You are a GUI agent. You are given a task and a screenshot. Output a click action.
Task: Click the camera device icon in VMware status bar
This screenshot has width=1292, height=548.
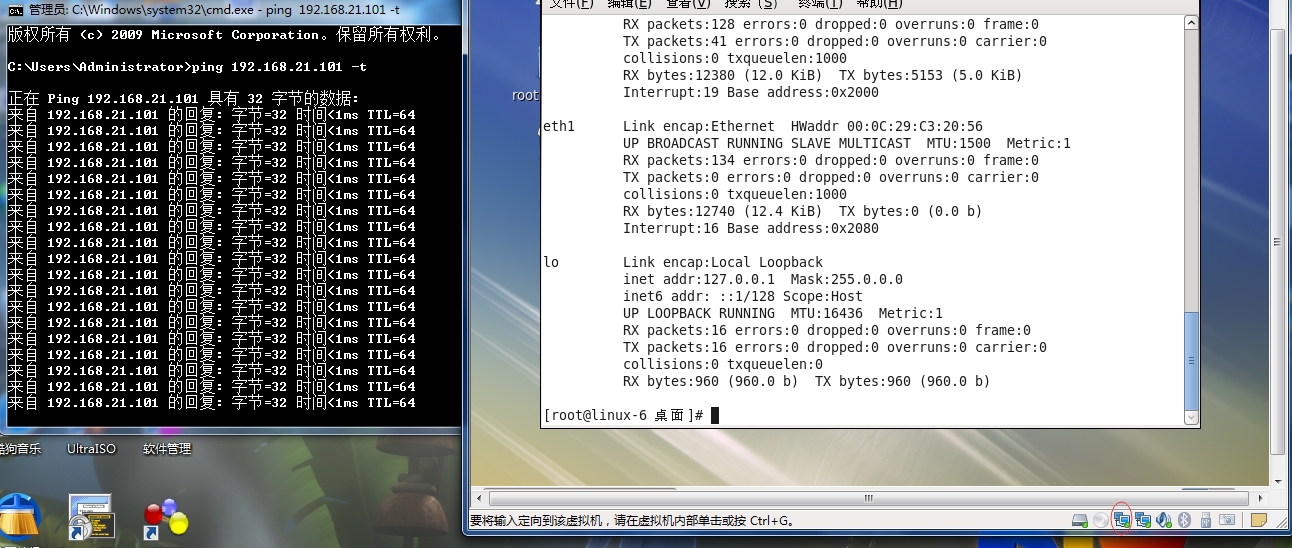1227,520
